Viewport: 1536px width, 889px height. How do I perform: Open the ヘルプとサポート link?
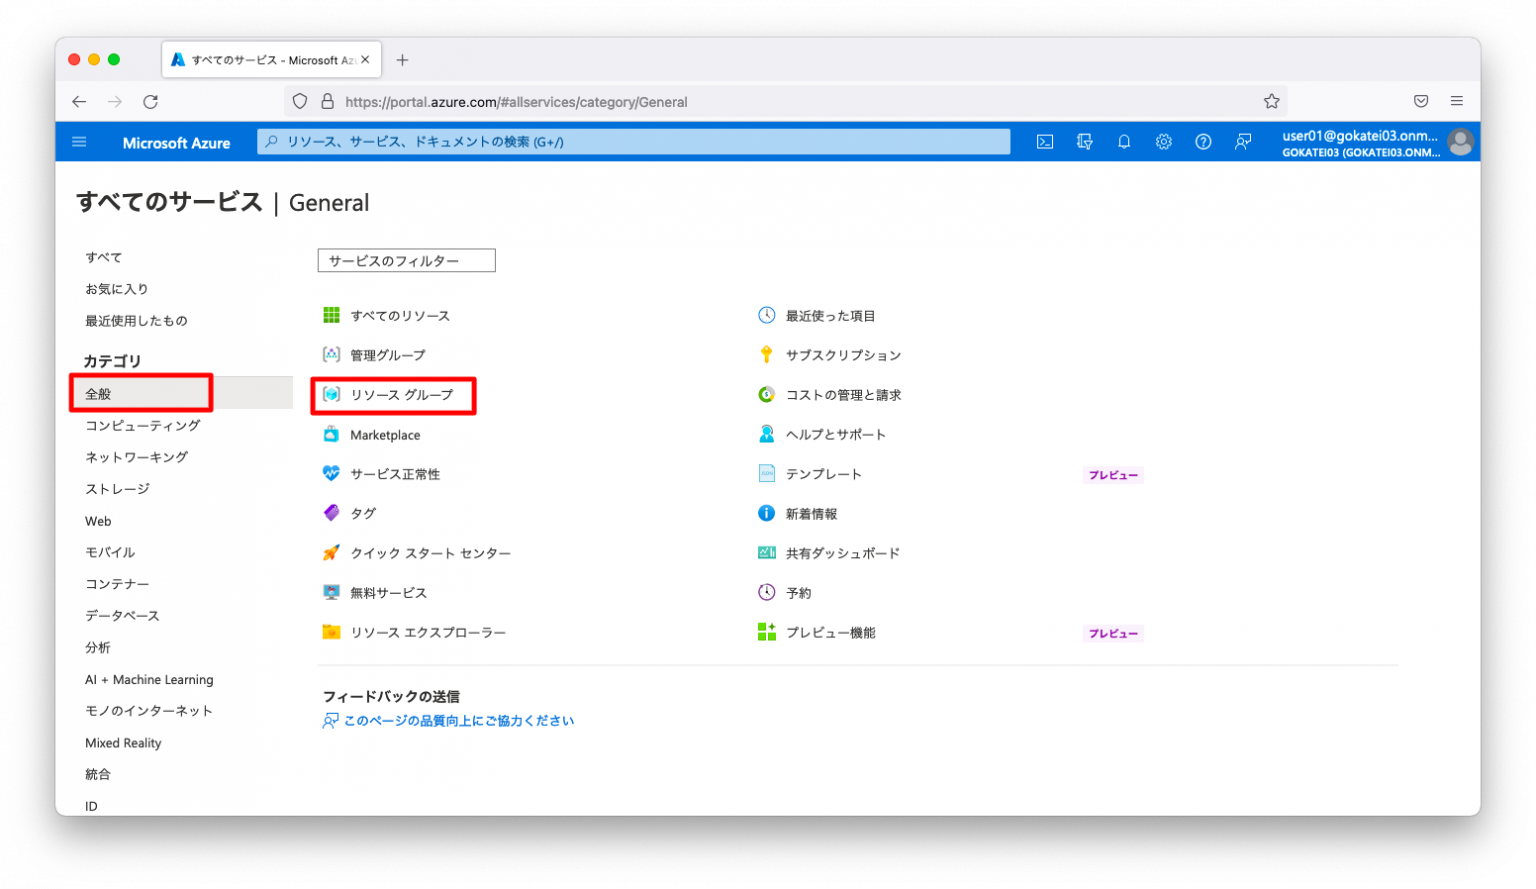point(836,435)
